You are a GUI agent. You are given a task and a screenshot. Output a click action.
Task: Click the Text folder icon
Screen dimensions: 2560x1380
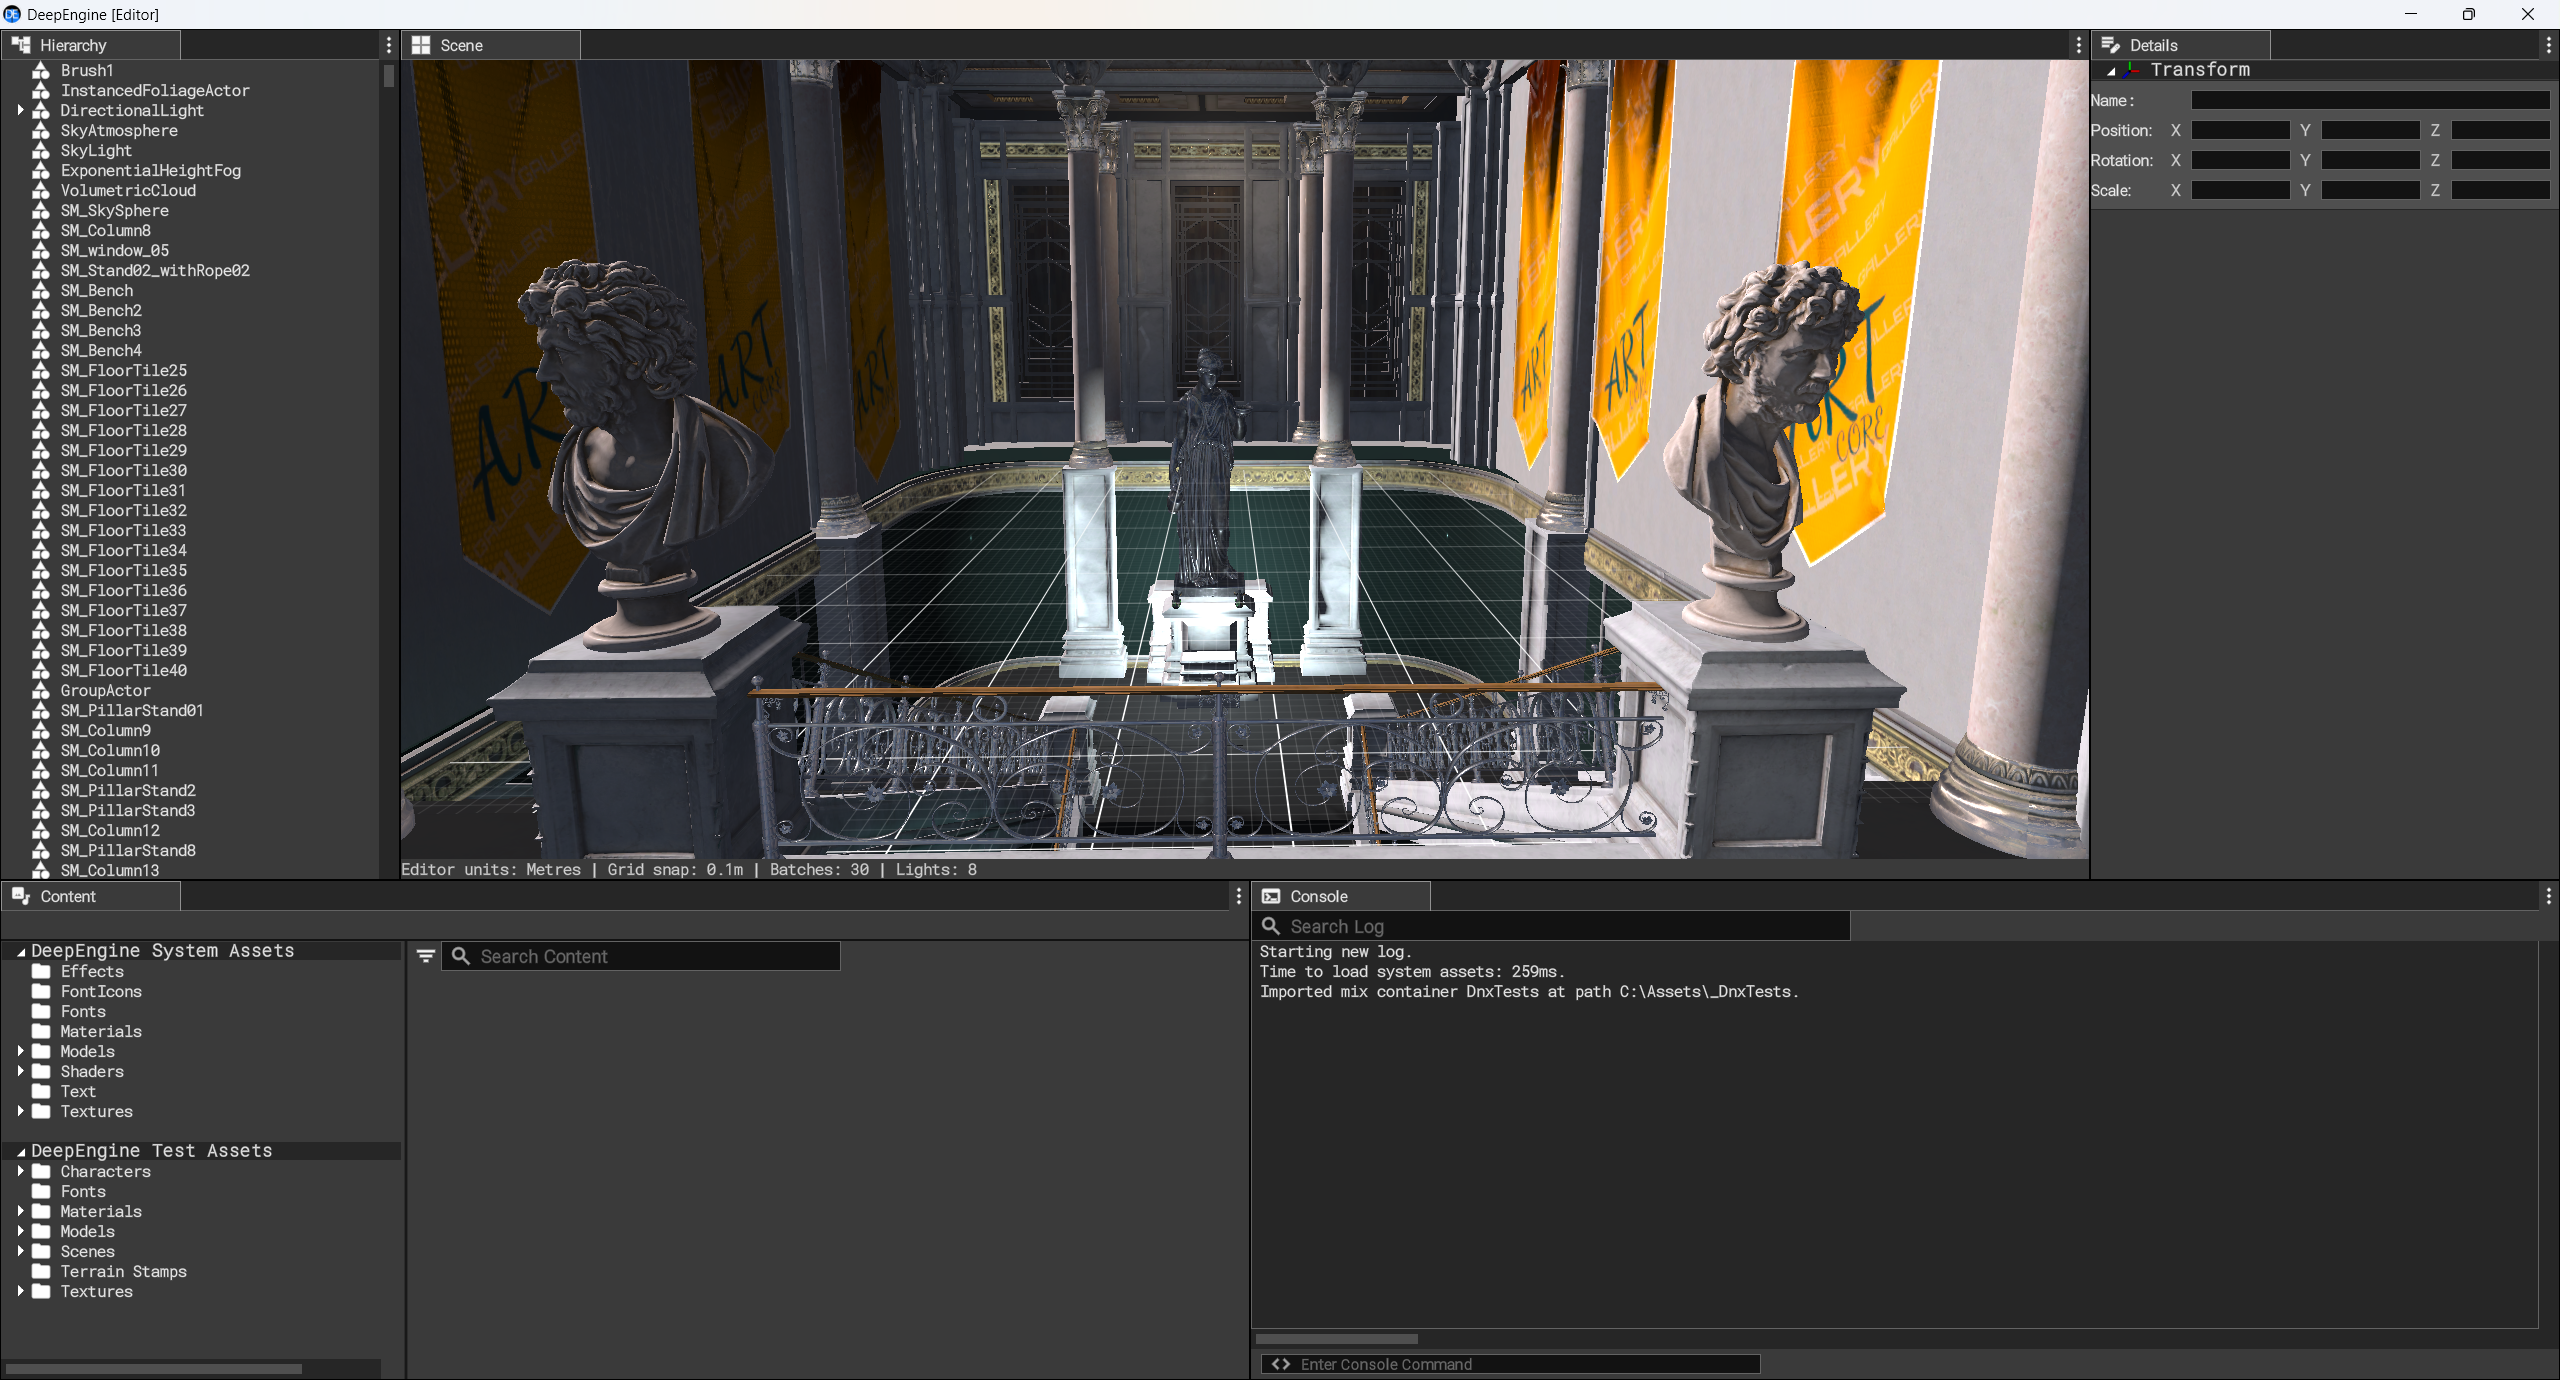(x=41, y=1091)
